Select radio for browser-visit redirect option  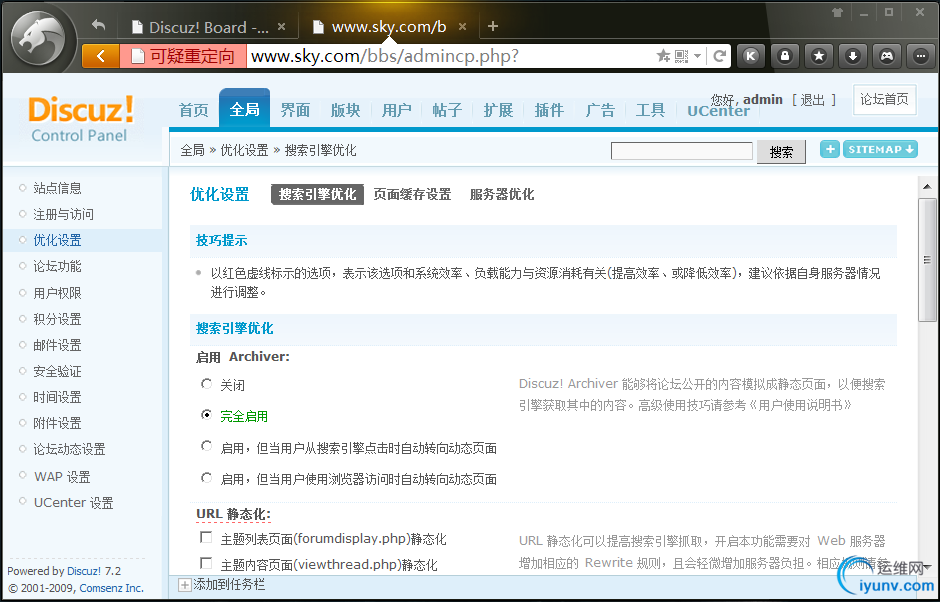(x=206, y=478)
